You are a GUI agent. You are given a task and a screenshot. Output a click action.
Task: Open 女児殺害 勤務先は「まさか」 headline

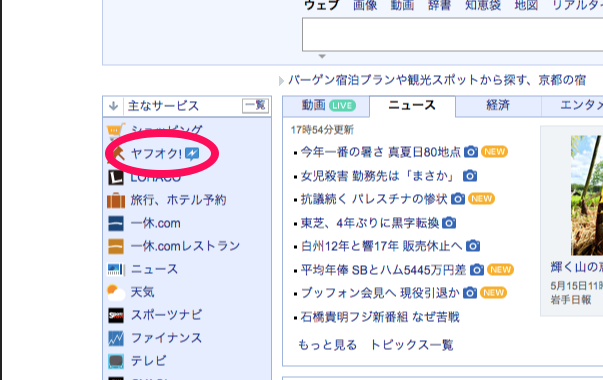tap(377, 176)
